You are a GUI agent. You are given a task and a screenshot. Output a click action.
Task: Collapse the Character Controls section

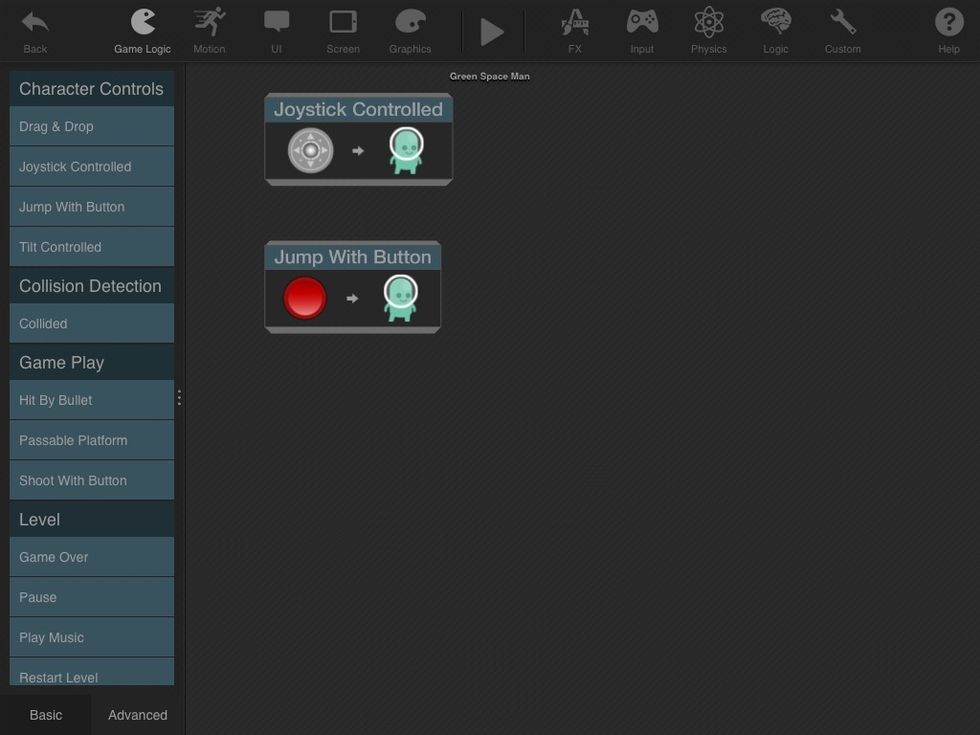pos(90,88)
